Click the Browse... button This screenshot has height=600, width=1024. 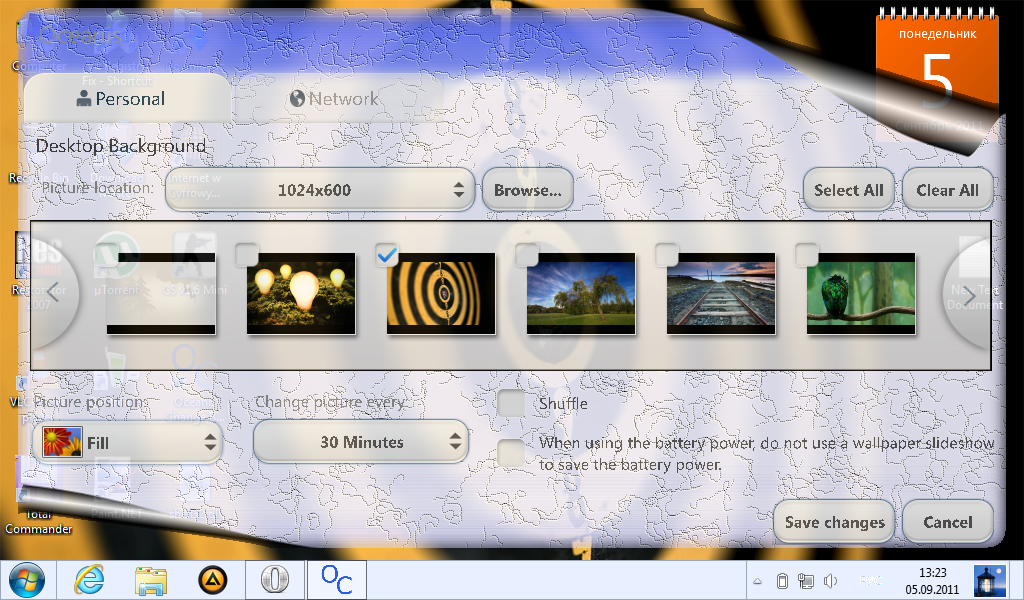[x=528, y=190]
